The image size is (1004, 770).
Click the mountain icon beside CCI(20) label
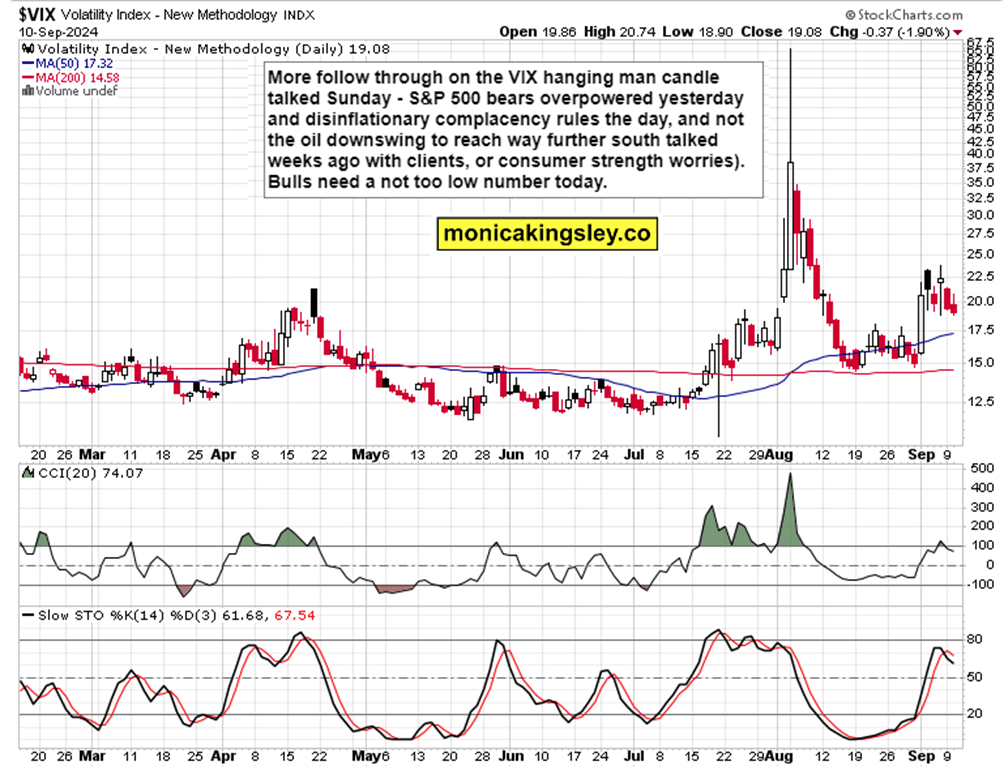28,473
